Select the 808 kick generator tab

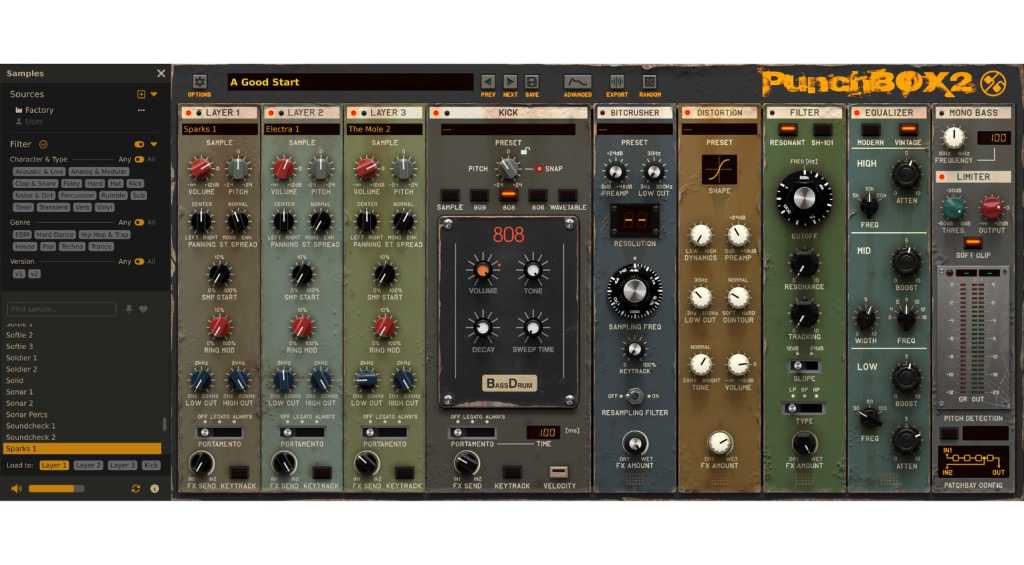point(508,195)
